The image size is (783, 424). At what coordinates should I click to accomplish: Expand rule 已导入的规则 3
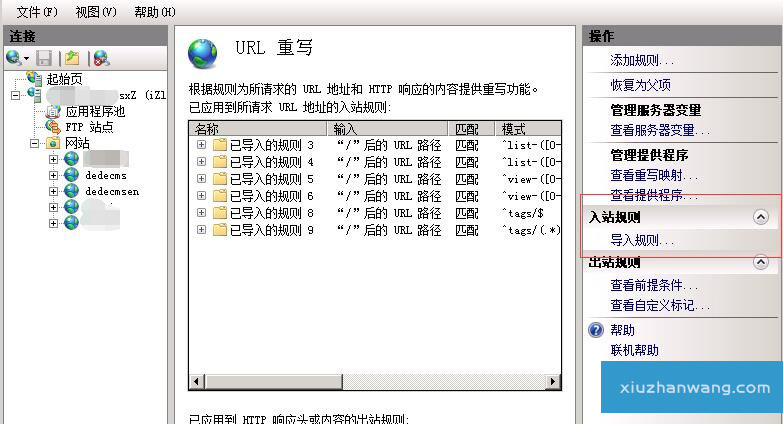(201, 145)
